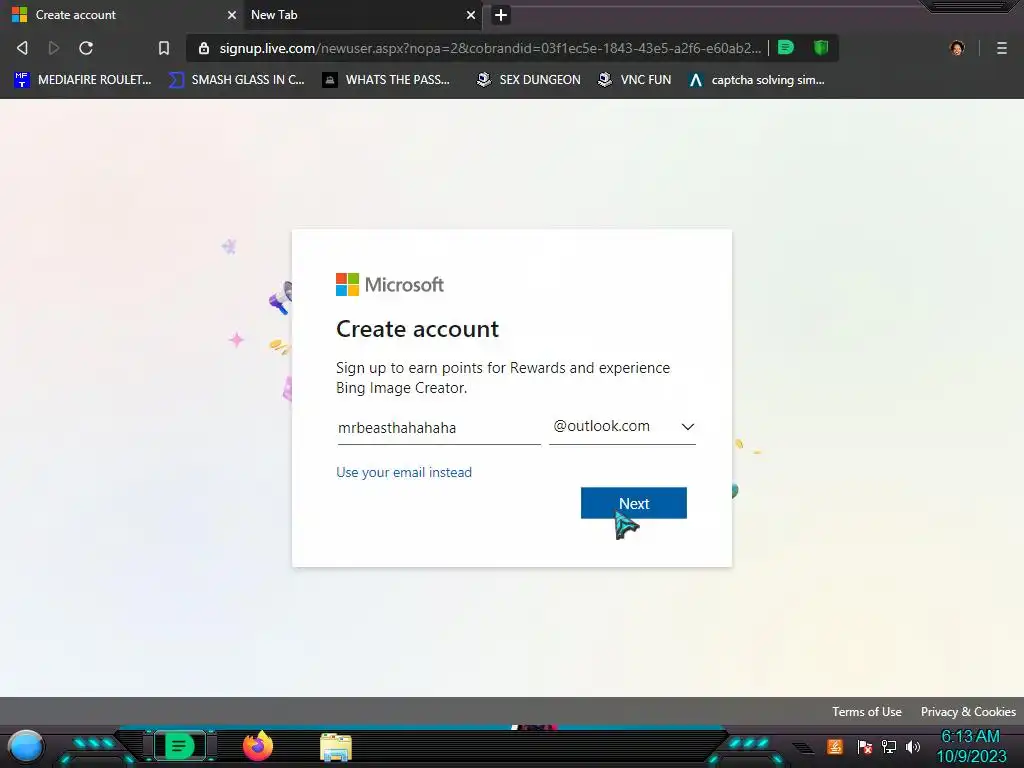This screenshot has height=768, width=1024.
Task: Open the green chat extension icon in address bar
Action: pyautogui.click(x=786, y=47)
